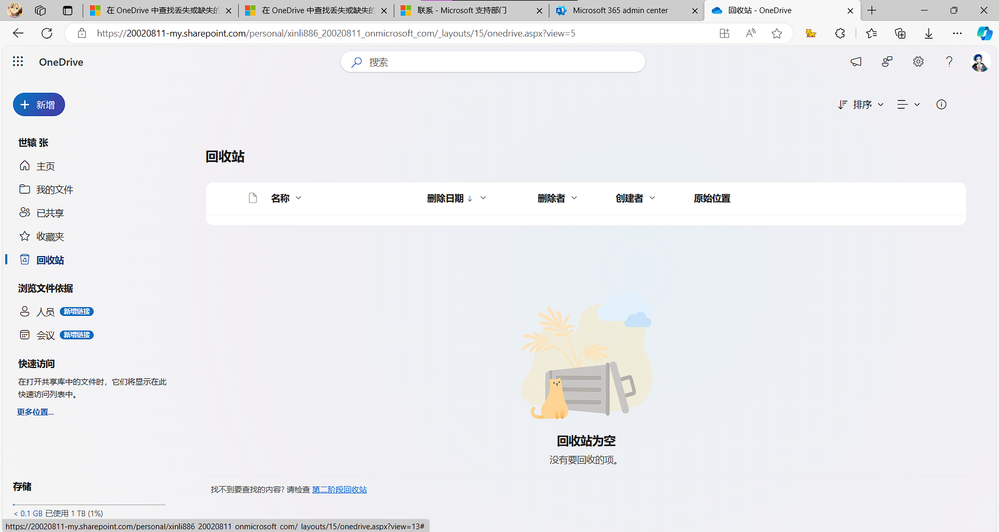Open browser collections icon
Screen dimensions: 999x532
pos(900,33)
